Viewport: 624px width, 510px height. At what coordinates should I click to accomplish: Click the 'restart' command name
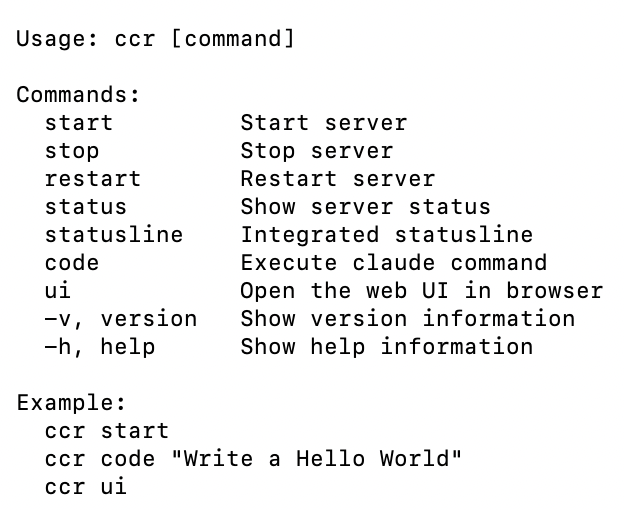(x=93, y=179)
